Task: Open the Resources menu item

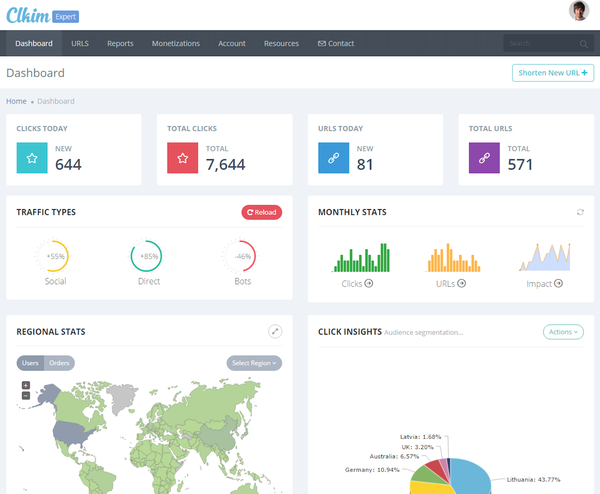Action: tap(281, 44)
